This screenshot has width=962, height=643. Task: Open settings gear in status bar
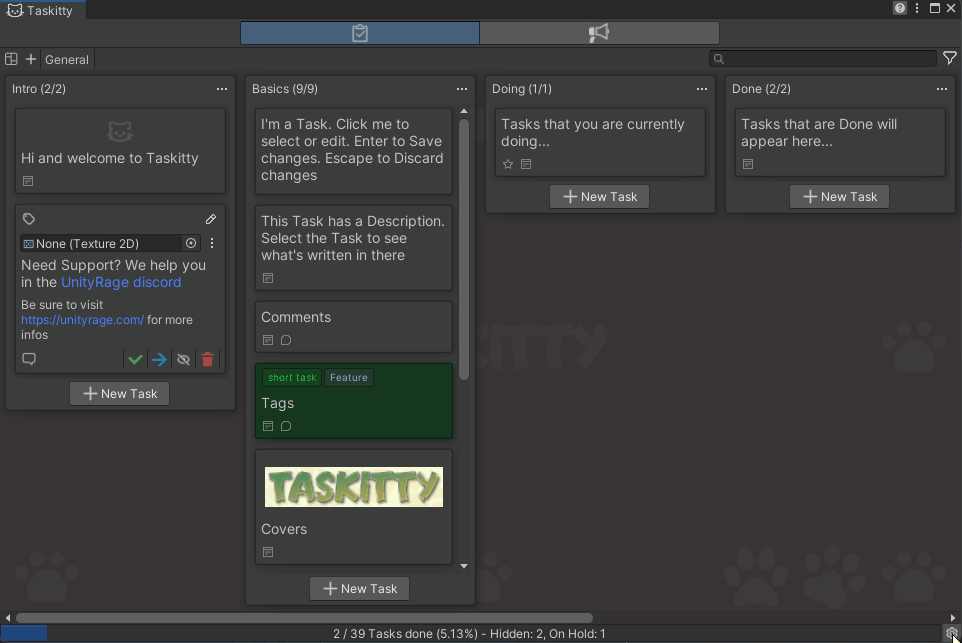coord(951,633)
